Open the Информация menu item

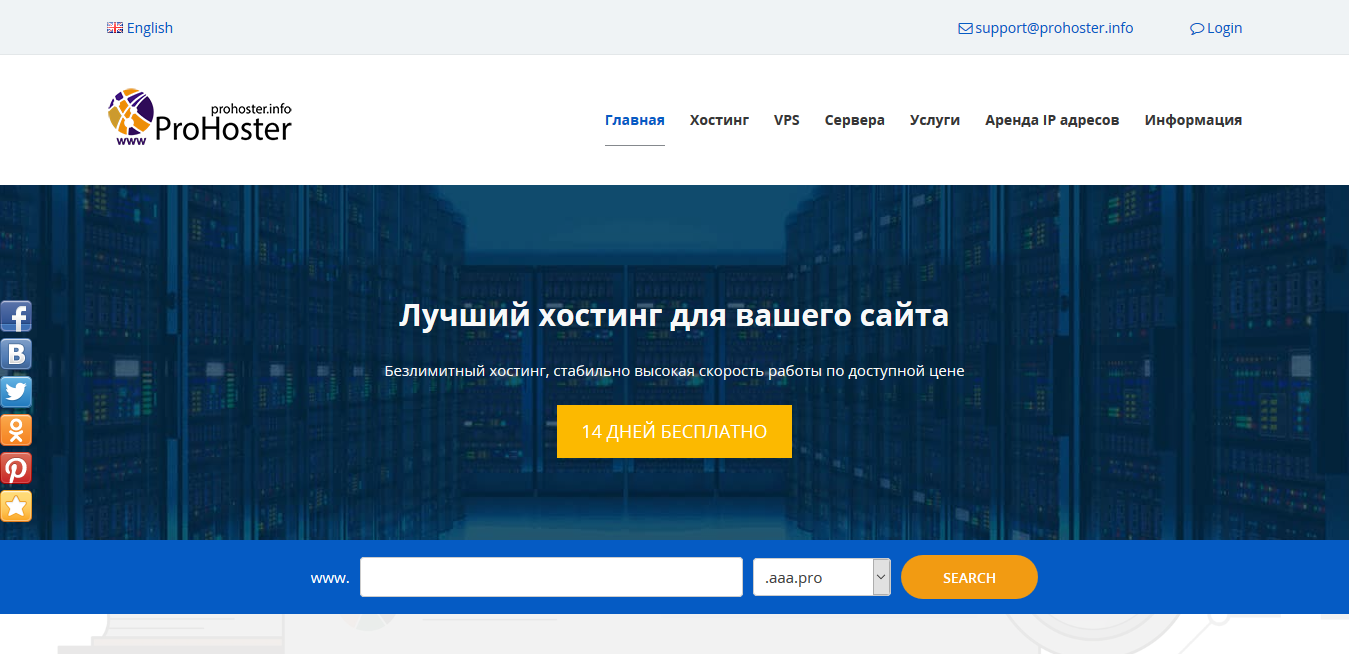point(1193,120)
